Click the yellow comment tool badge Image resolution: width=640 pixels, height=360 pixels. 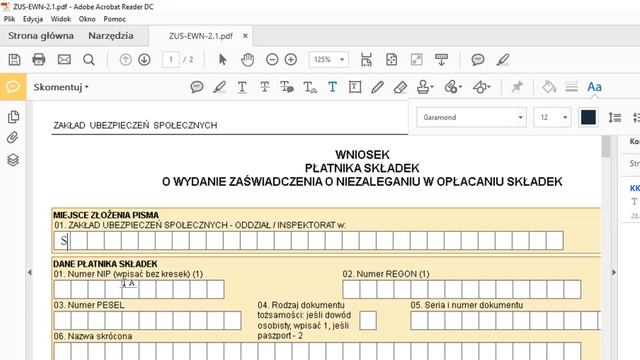tap(13, 87)
